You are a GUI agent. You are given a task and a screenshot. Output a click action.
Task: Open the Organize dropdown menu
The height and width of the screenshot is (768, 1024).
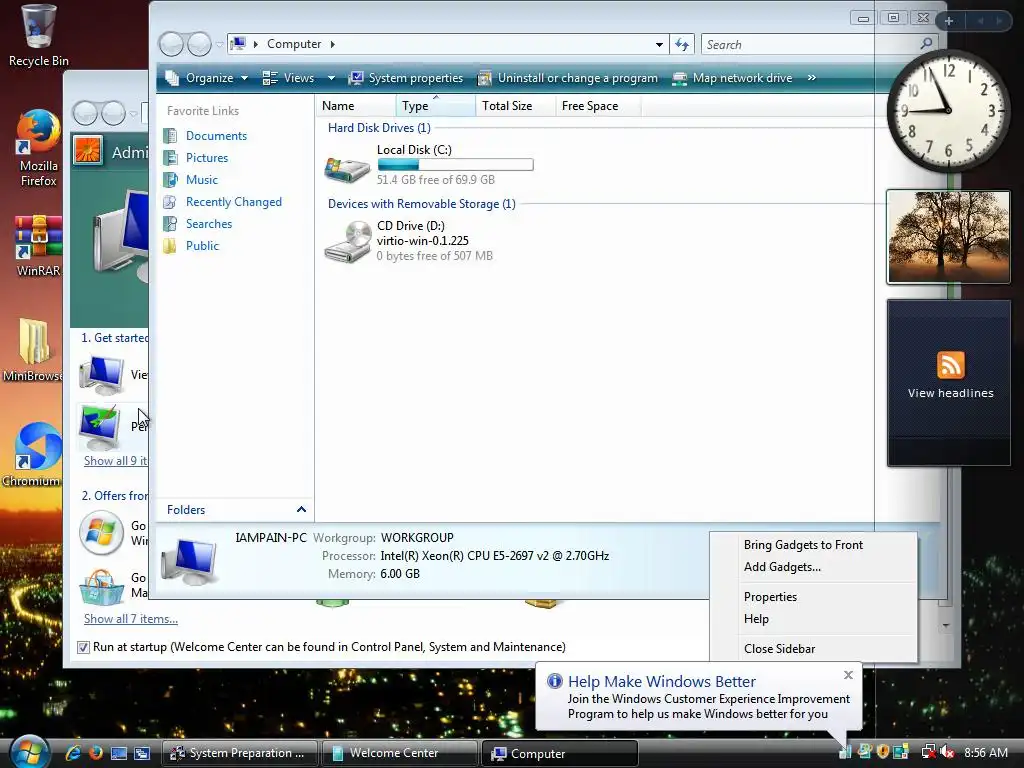pos(206,78)
